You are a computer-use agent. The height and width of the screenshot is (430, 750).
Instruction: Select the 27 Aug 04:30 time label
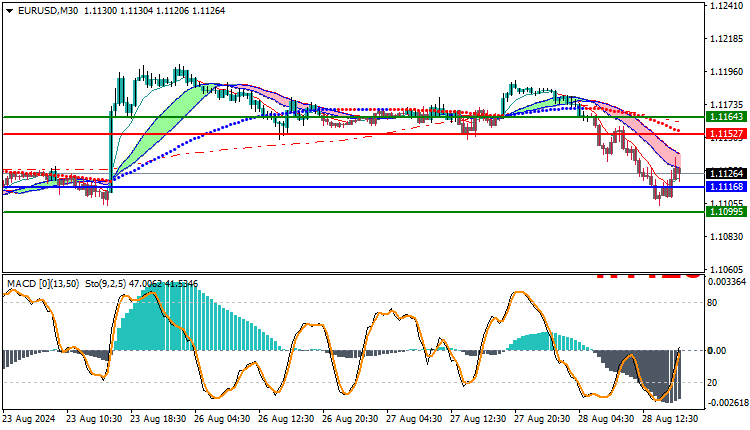coord(414,419)
